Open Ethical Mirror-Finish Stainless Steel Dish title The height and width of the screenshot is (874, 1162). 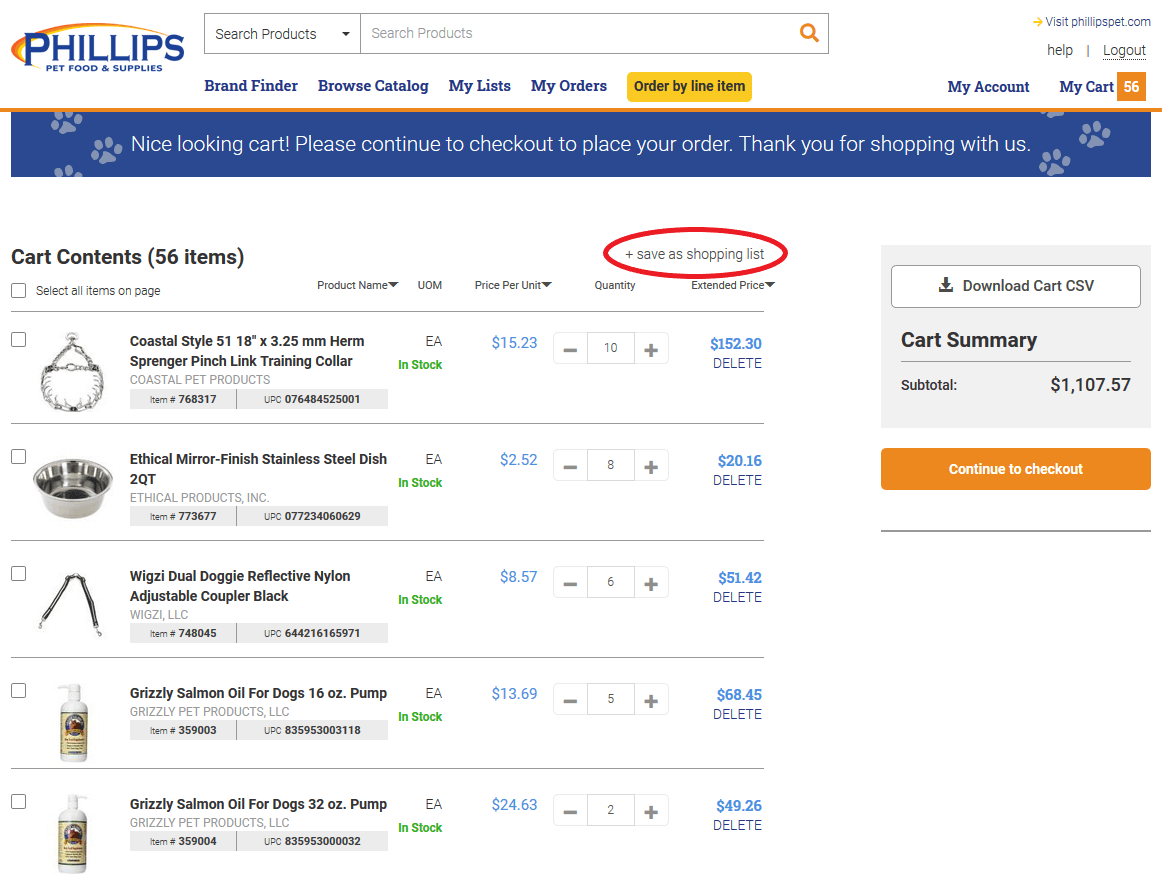tap(258, 469)
